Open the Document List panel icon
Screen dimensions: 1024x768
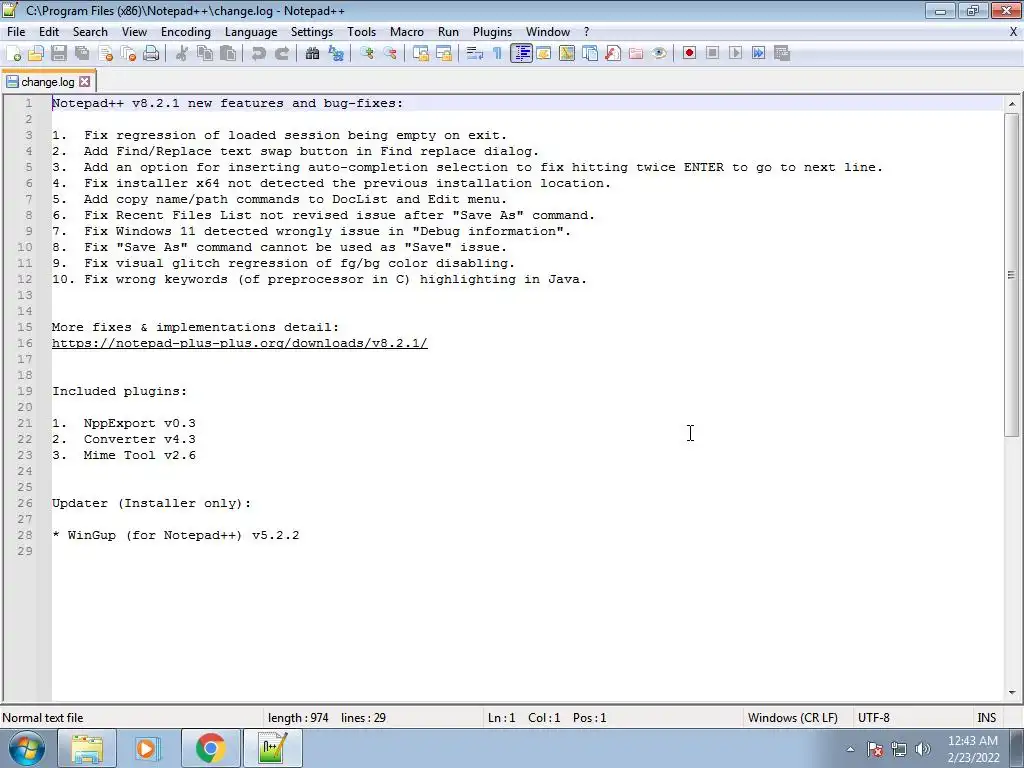click(590, 54)
